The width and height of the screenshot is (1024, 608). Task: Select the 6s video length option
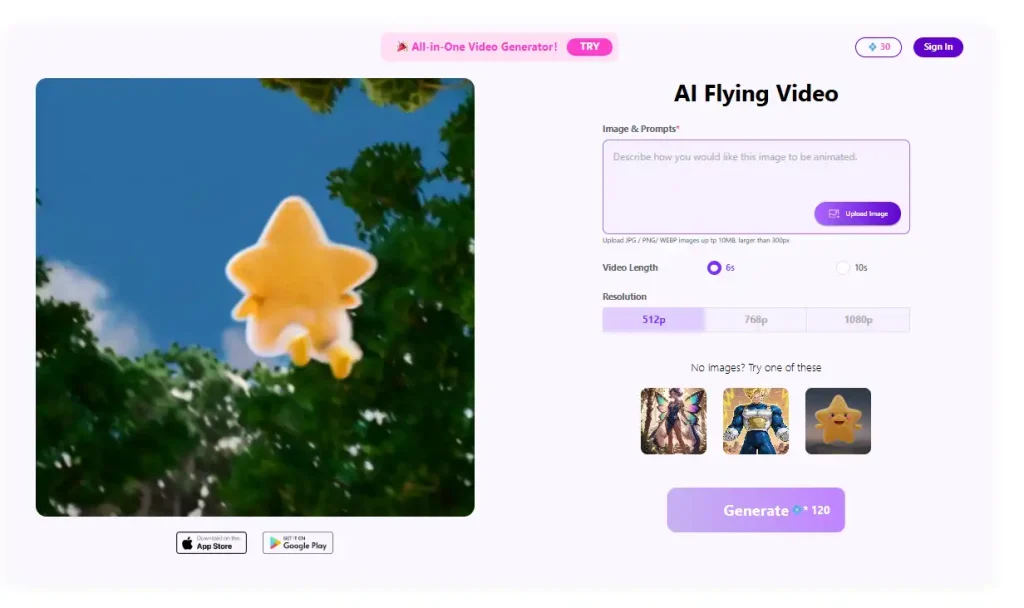tap(714, 268)
